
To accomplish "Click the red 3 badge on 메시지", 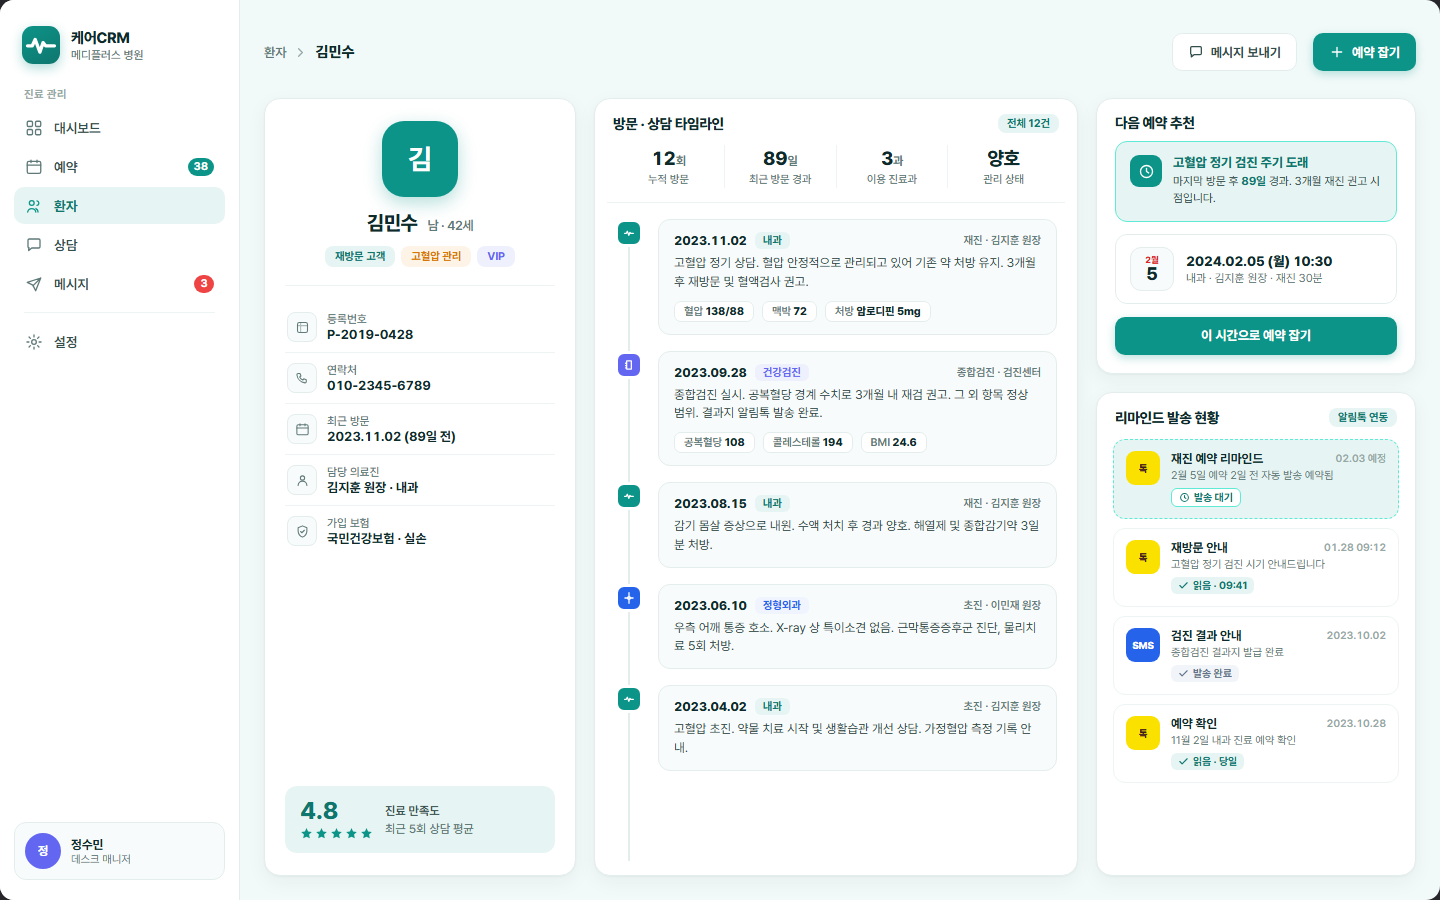I will 204,284.
